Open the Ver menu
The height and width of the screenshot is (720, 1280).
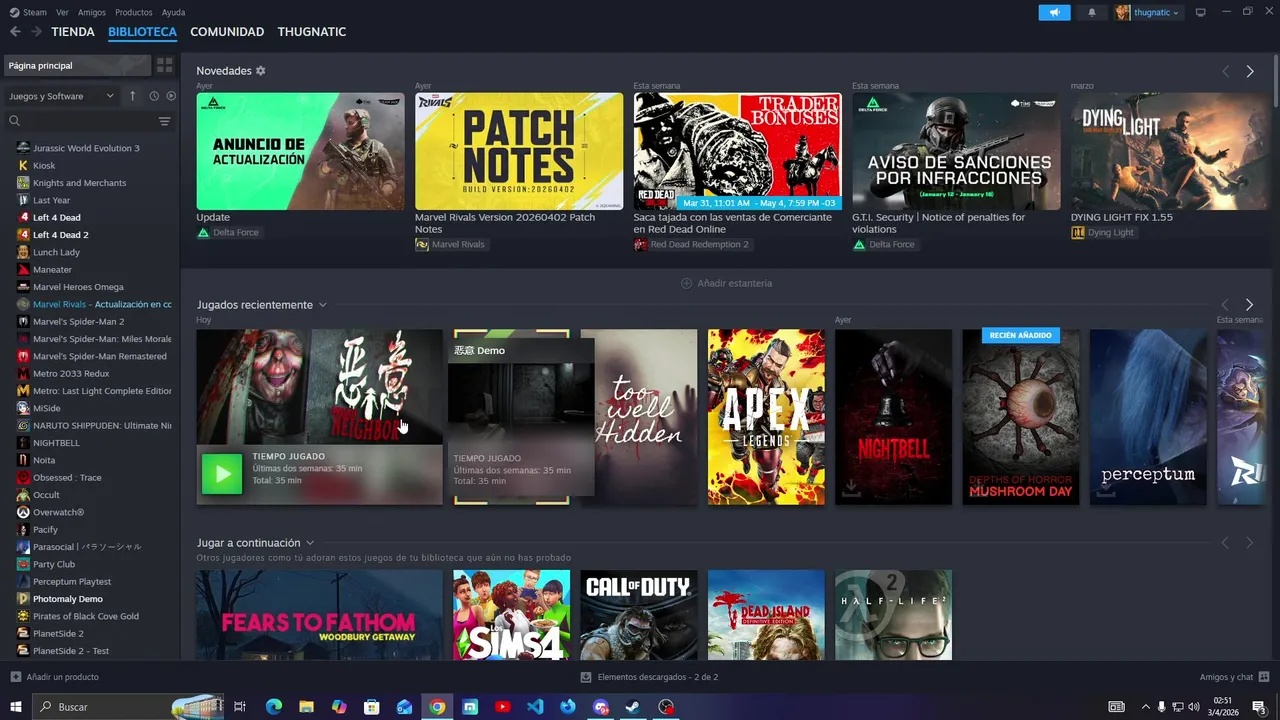(63, 12)
